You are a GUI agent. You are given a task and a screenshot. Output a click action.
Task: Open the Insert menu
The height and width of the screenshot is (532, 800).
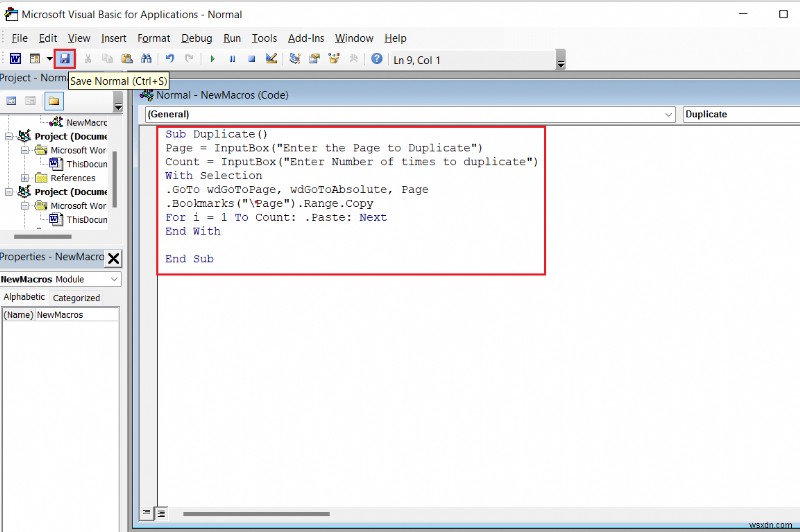point(113,38)
